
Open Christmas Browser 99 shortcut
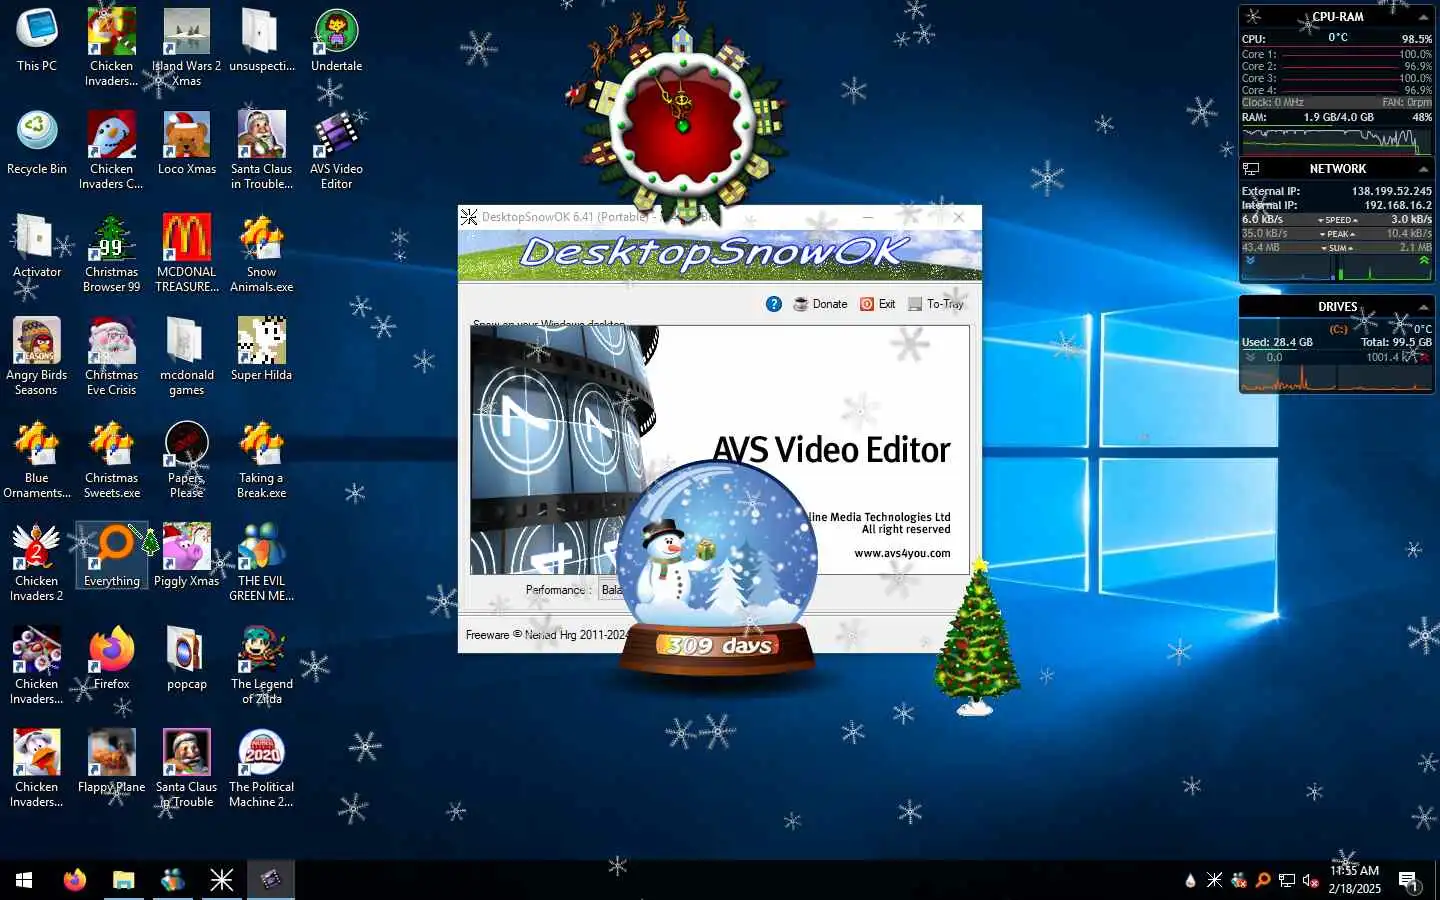click(111, 252)
